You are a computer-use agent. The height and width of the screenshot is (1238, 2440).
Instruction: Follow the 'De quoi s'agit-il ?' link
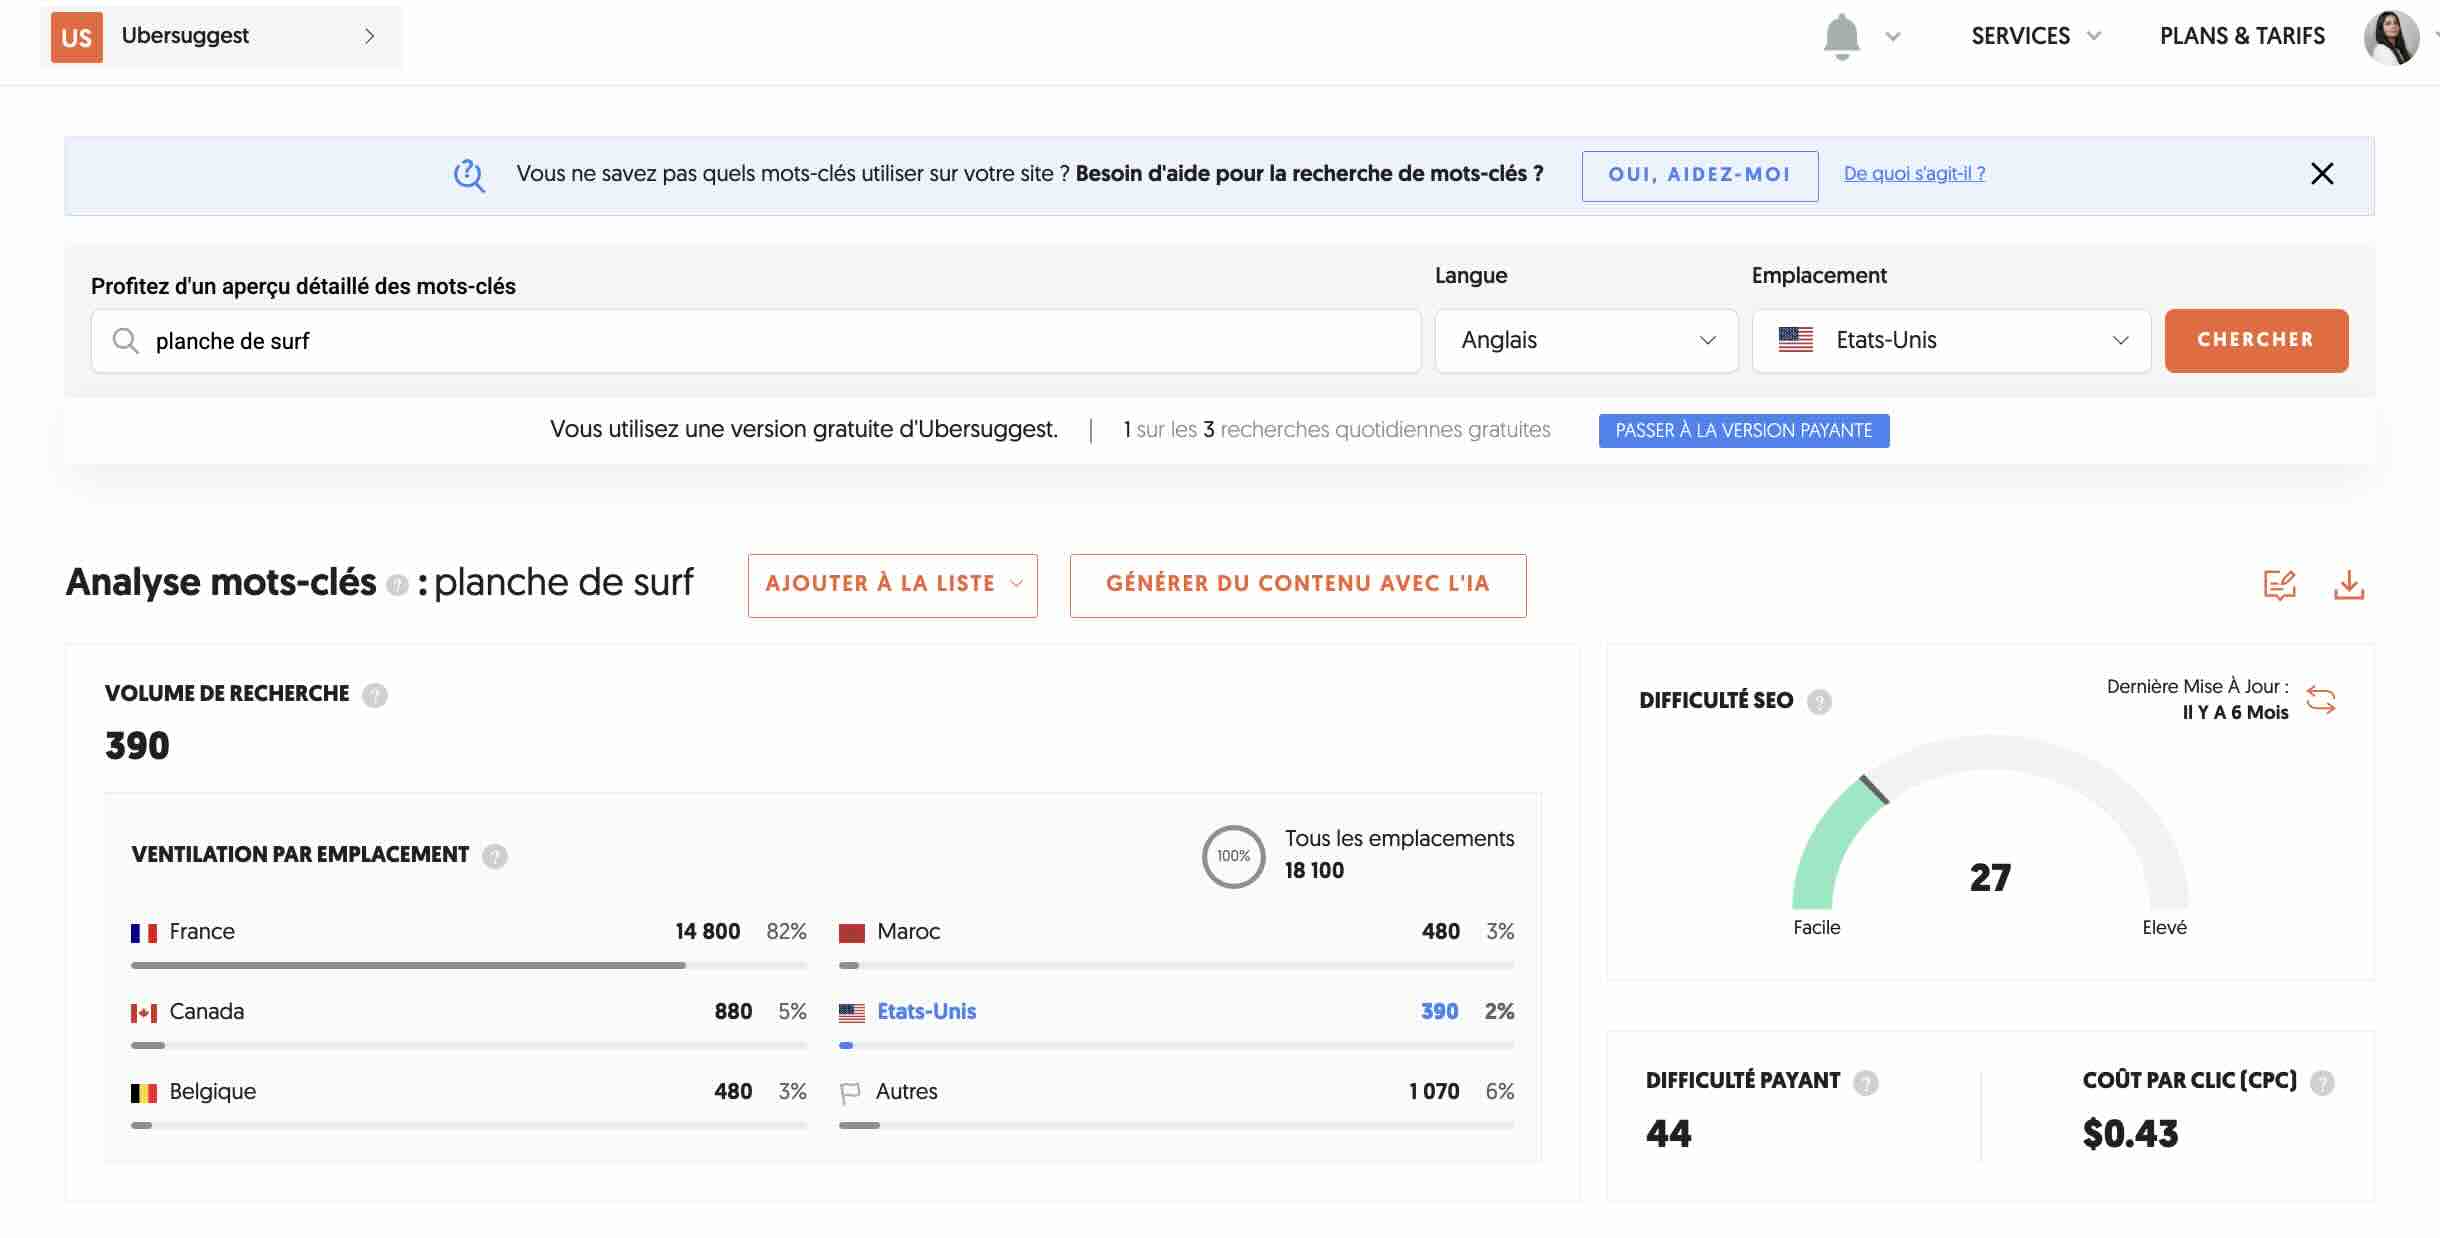coord(1914,174)
